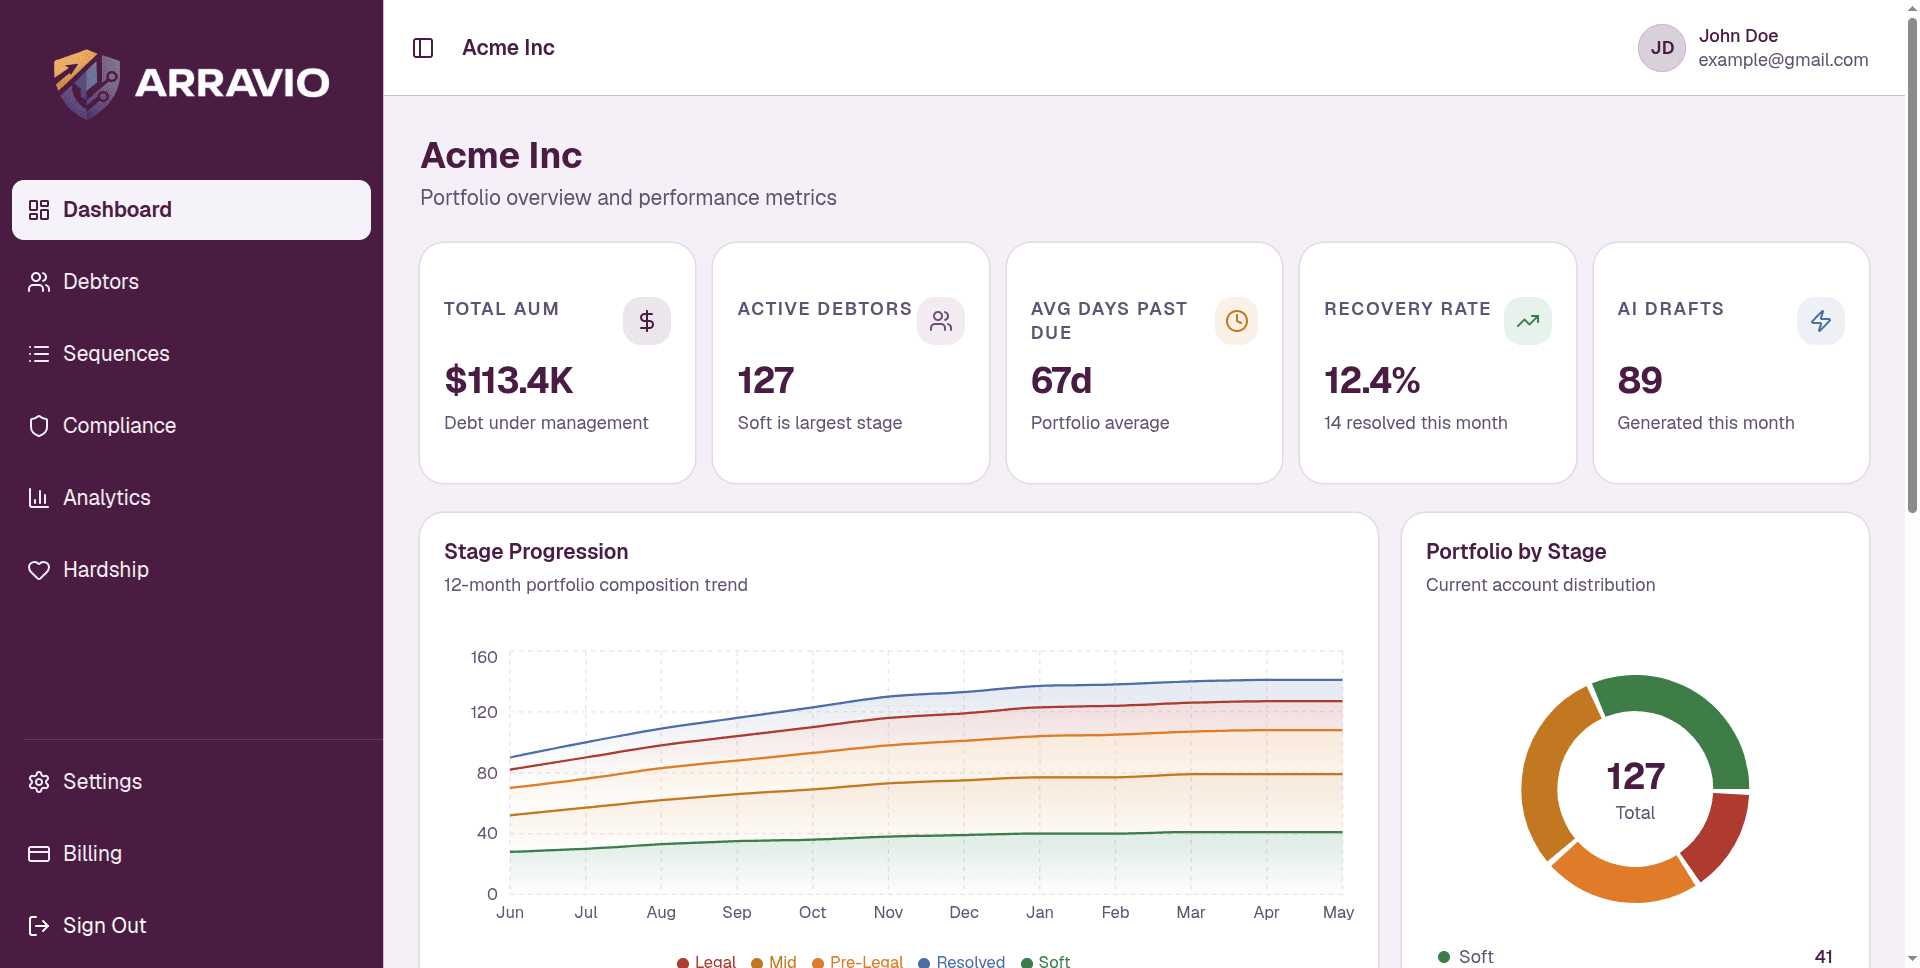Open the Debtors page
Viewport: 1920px width, 968px height.
[x=191, y=282]
